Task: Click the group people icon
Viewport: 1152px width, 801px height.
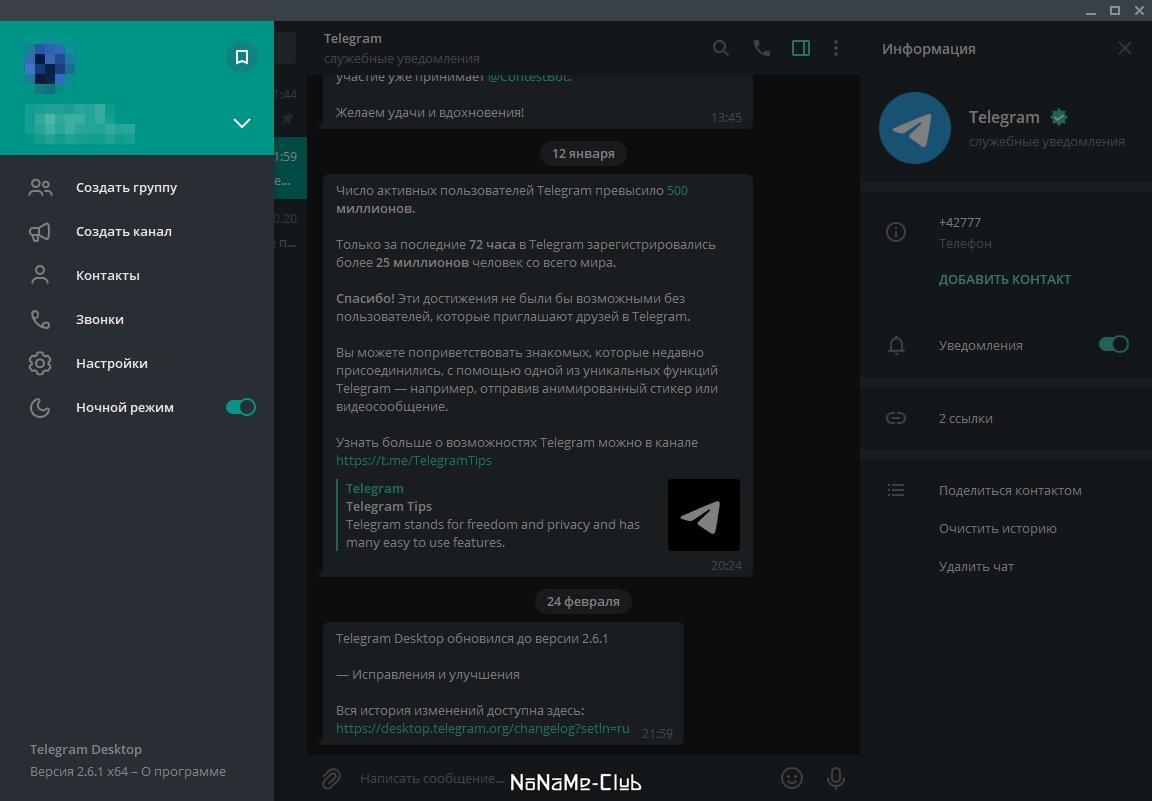Action: click(x=40, y=187)
